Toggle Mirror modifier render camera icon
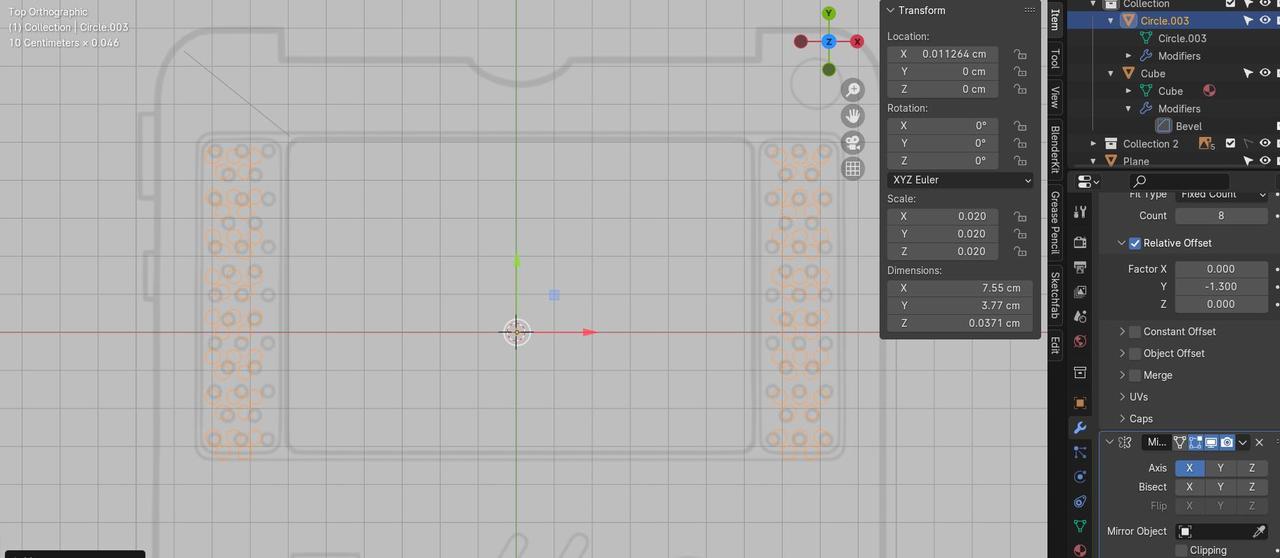Viewport: 1280px width, 558px height. click(x=1226, y=442)
